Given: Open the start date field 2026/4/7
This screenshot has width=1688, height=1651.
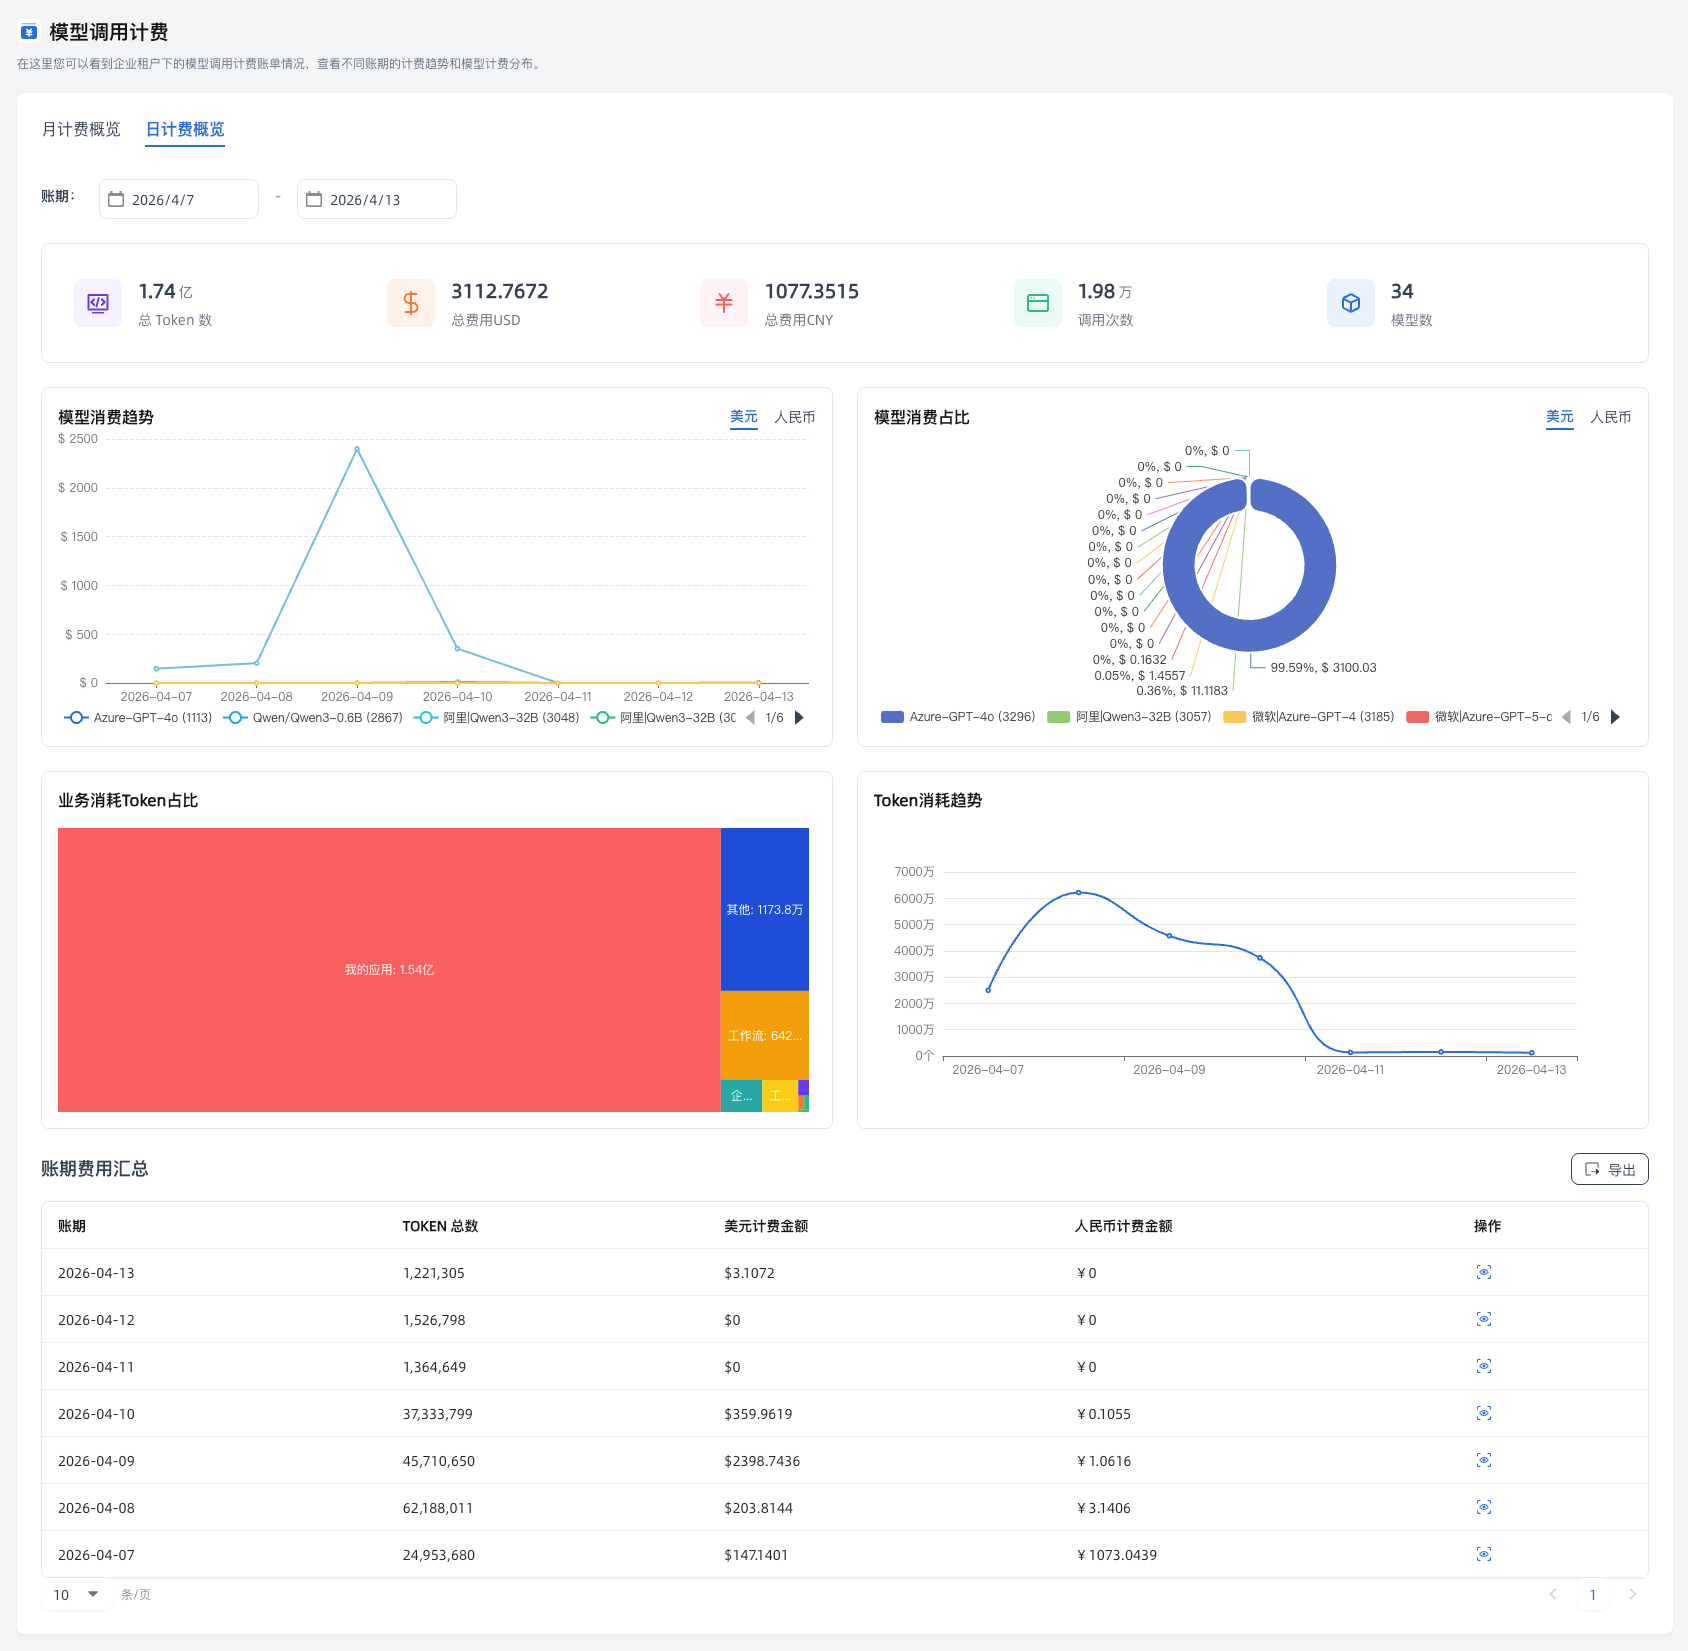Looking at the screenshot, I should coord(179,199).
